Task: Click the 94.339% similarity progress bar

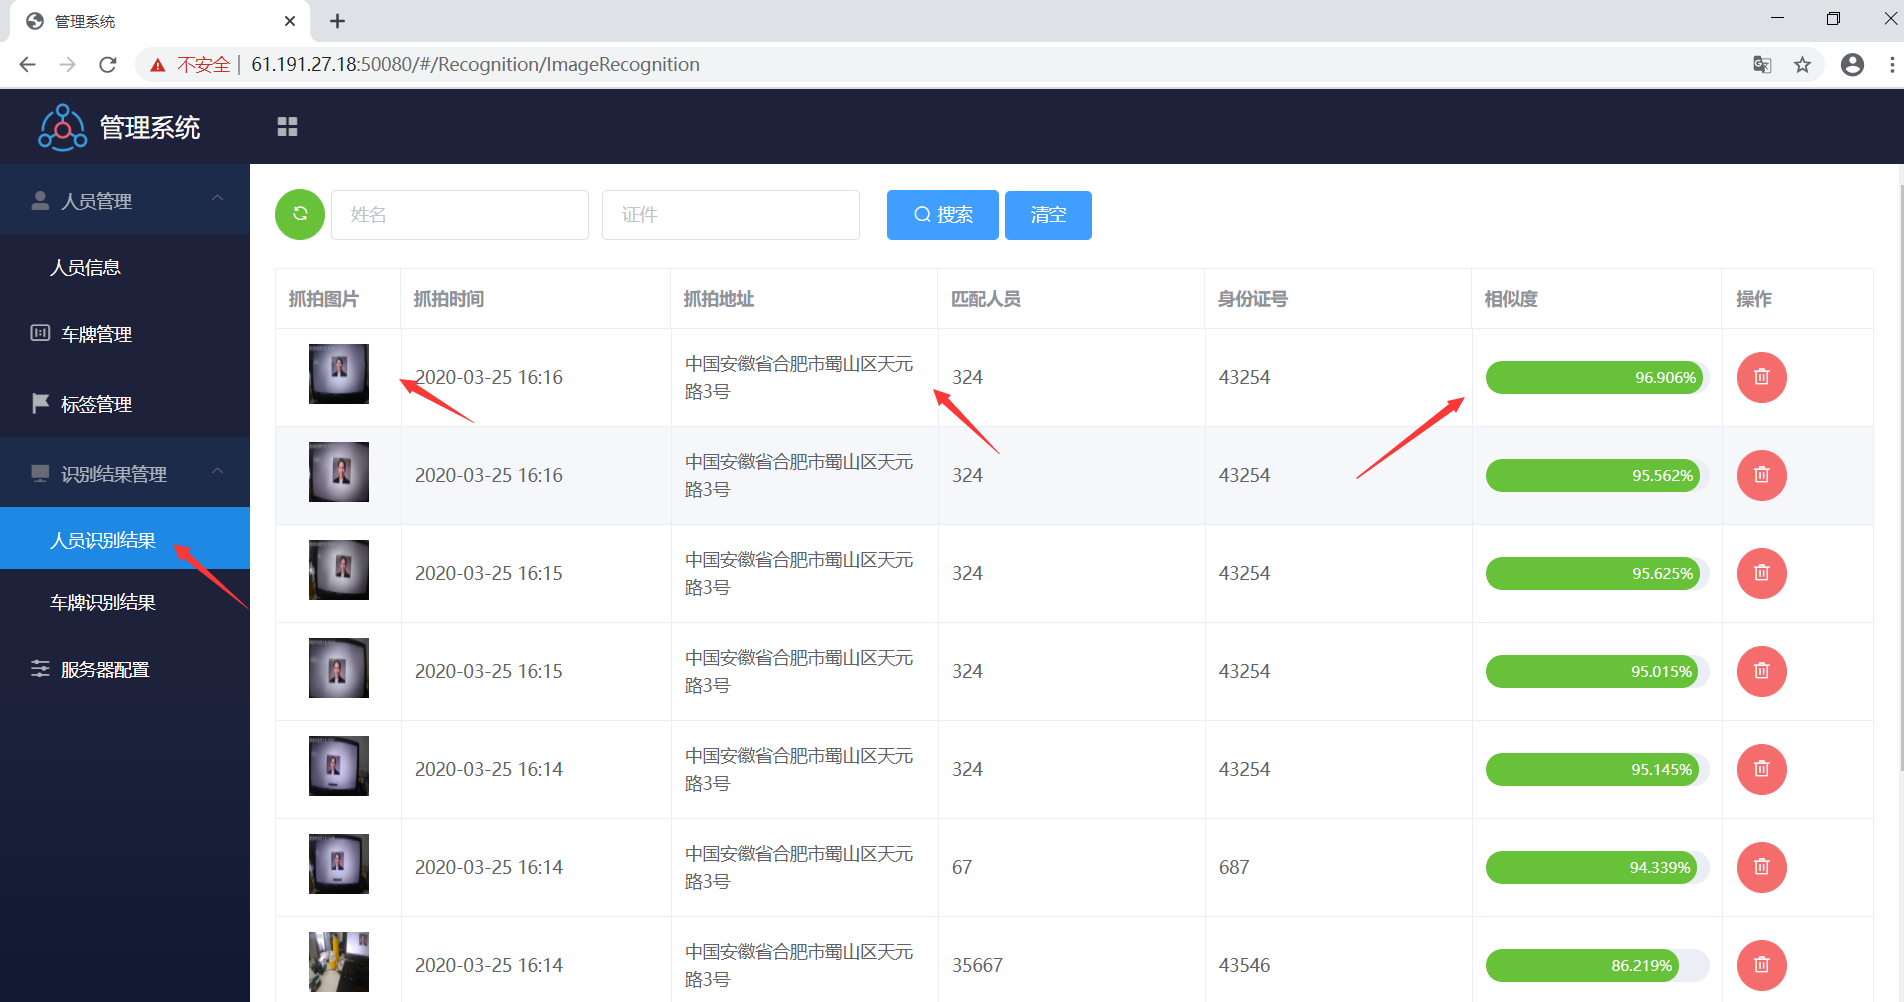Action: coord(1597,867)
